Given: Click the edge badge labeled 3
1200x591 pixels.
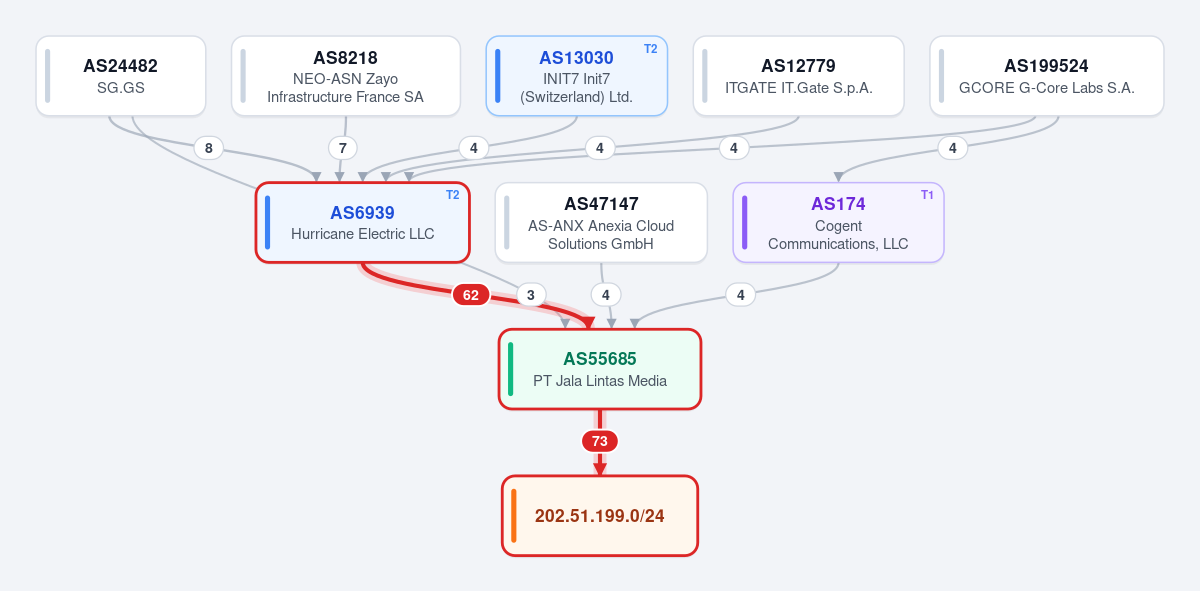Looking at the screenshot, I should point(531,295).
